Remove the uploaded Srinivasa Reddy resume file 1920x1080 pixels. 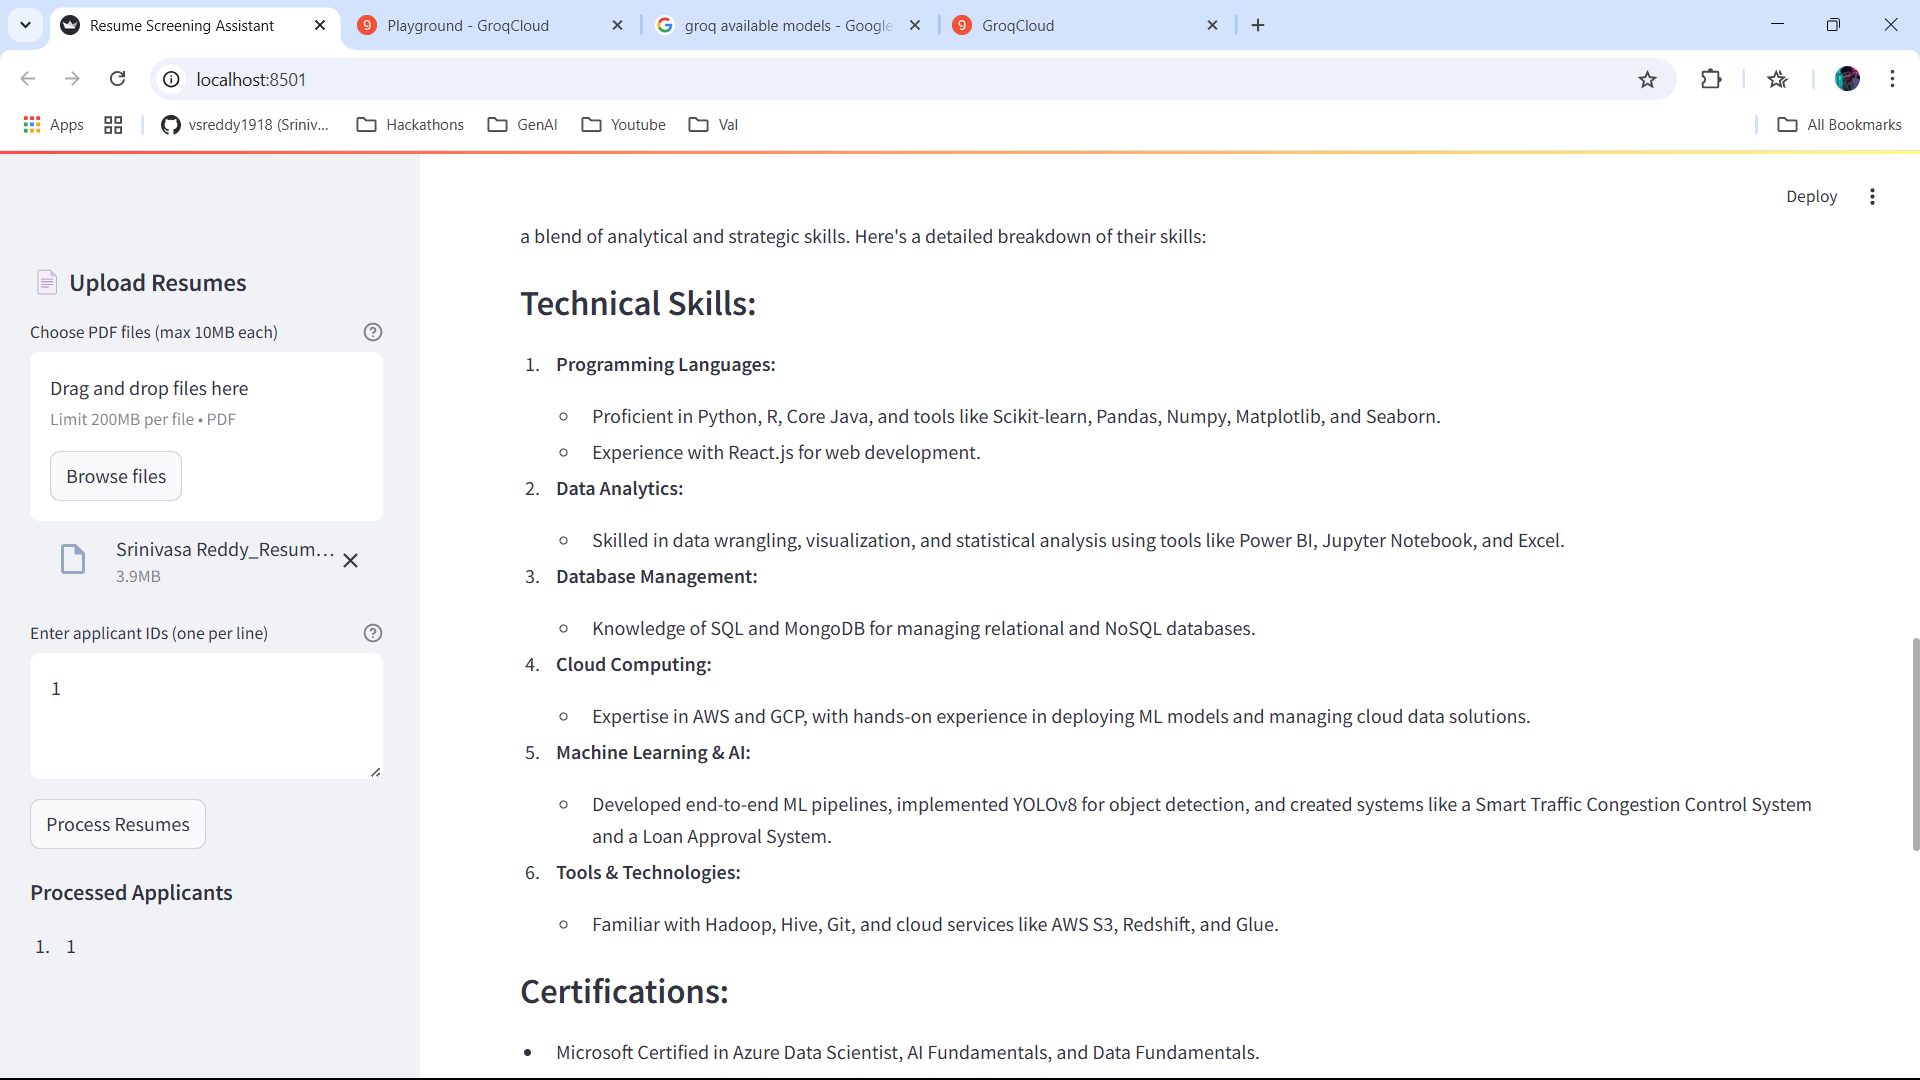(x=351, y=561)
